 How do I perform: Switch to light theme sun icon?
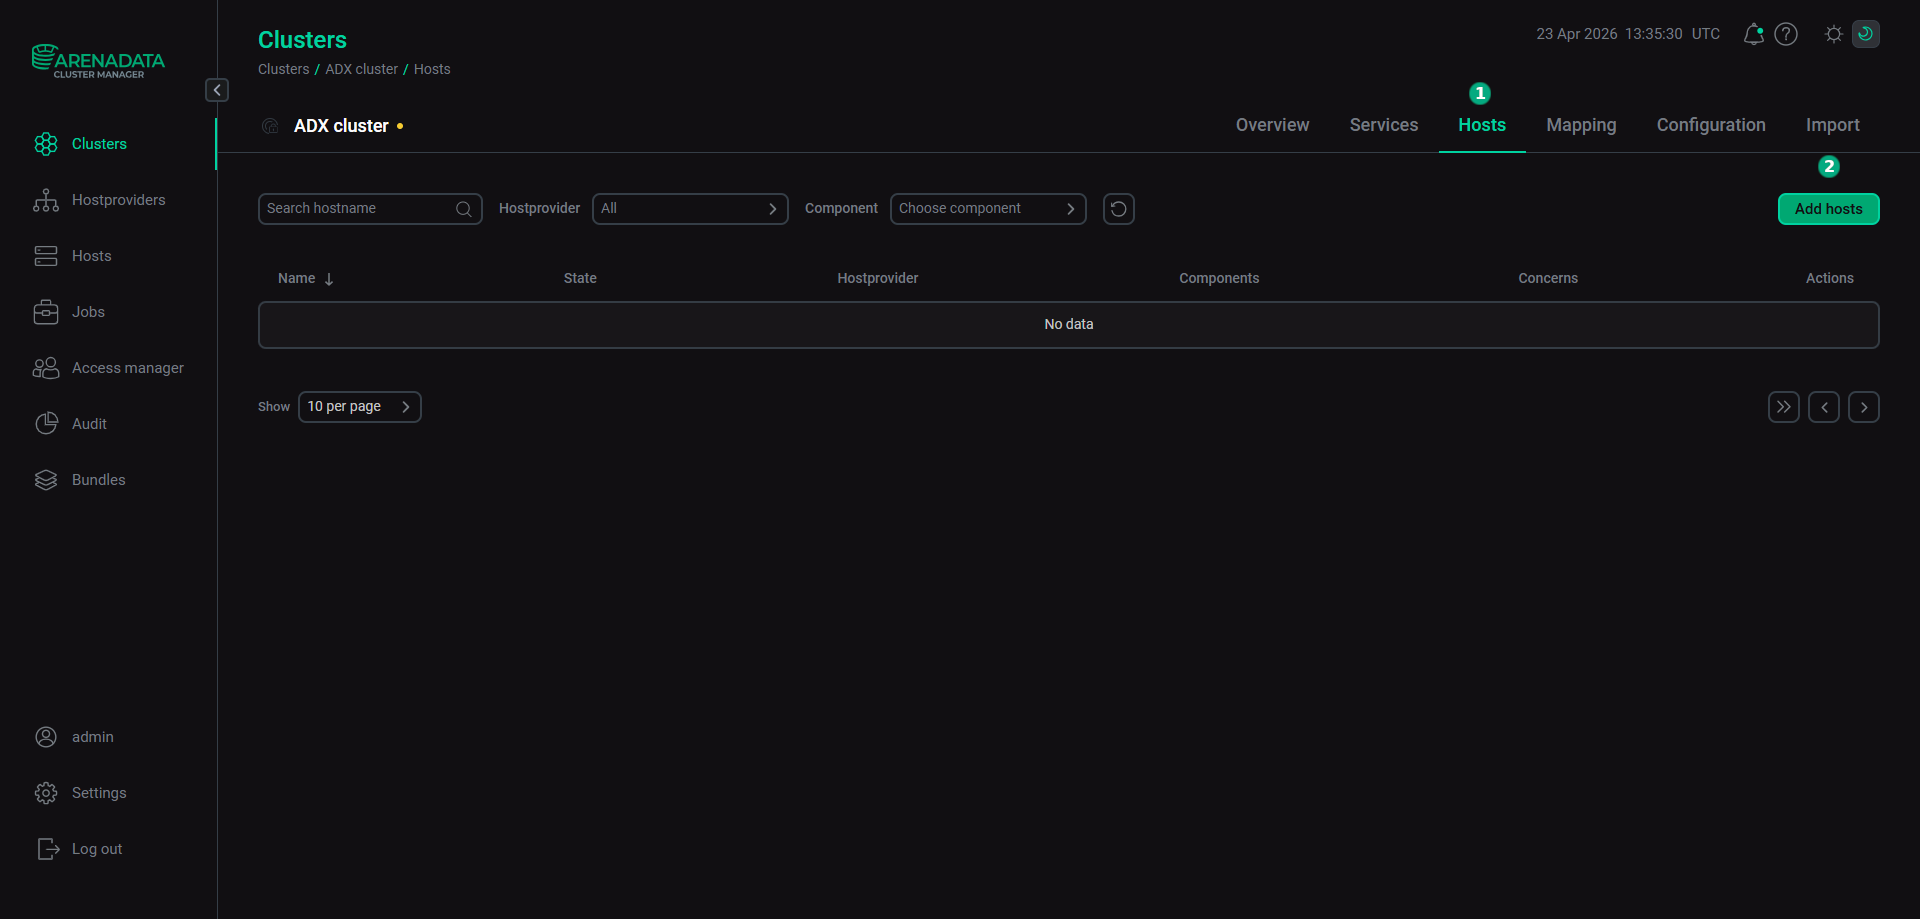coord(1834,34)
